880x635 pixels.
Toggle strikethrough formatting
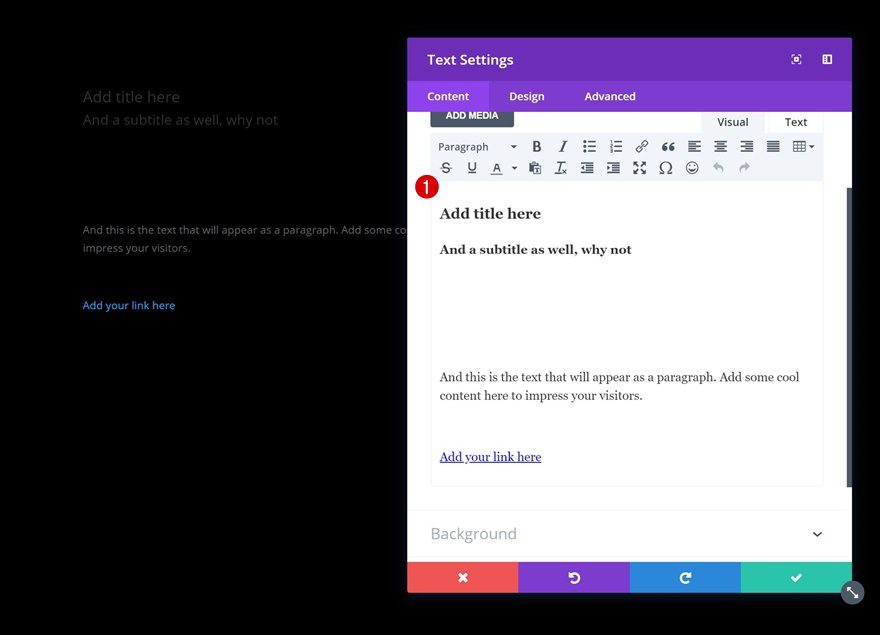point(446,168)
